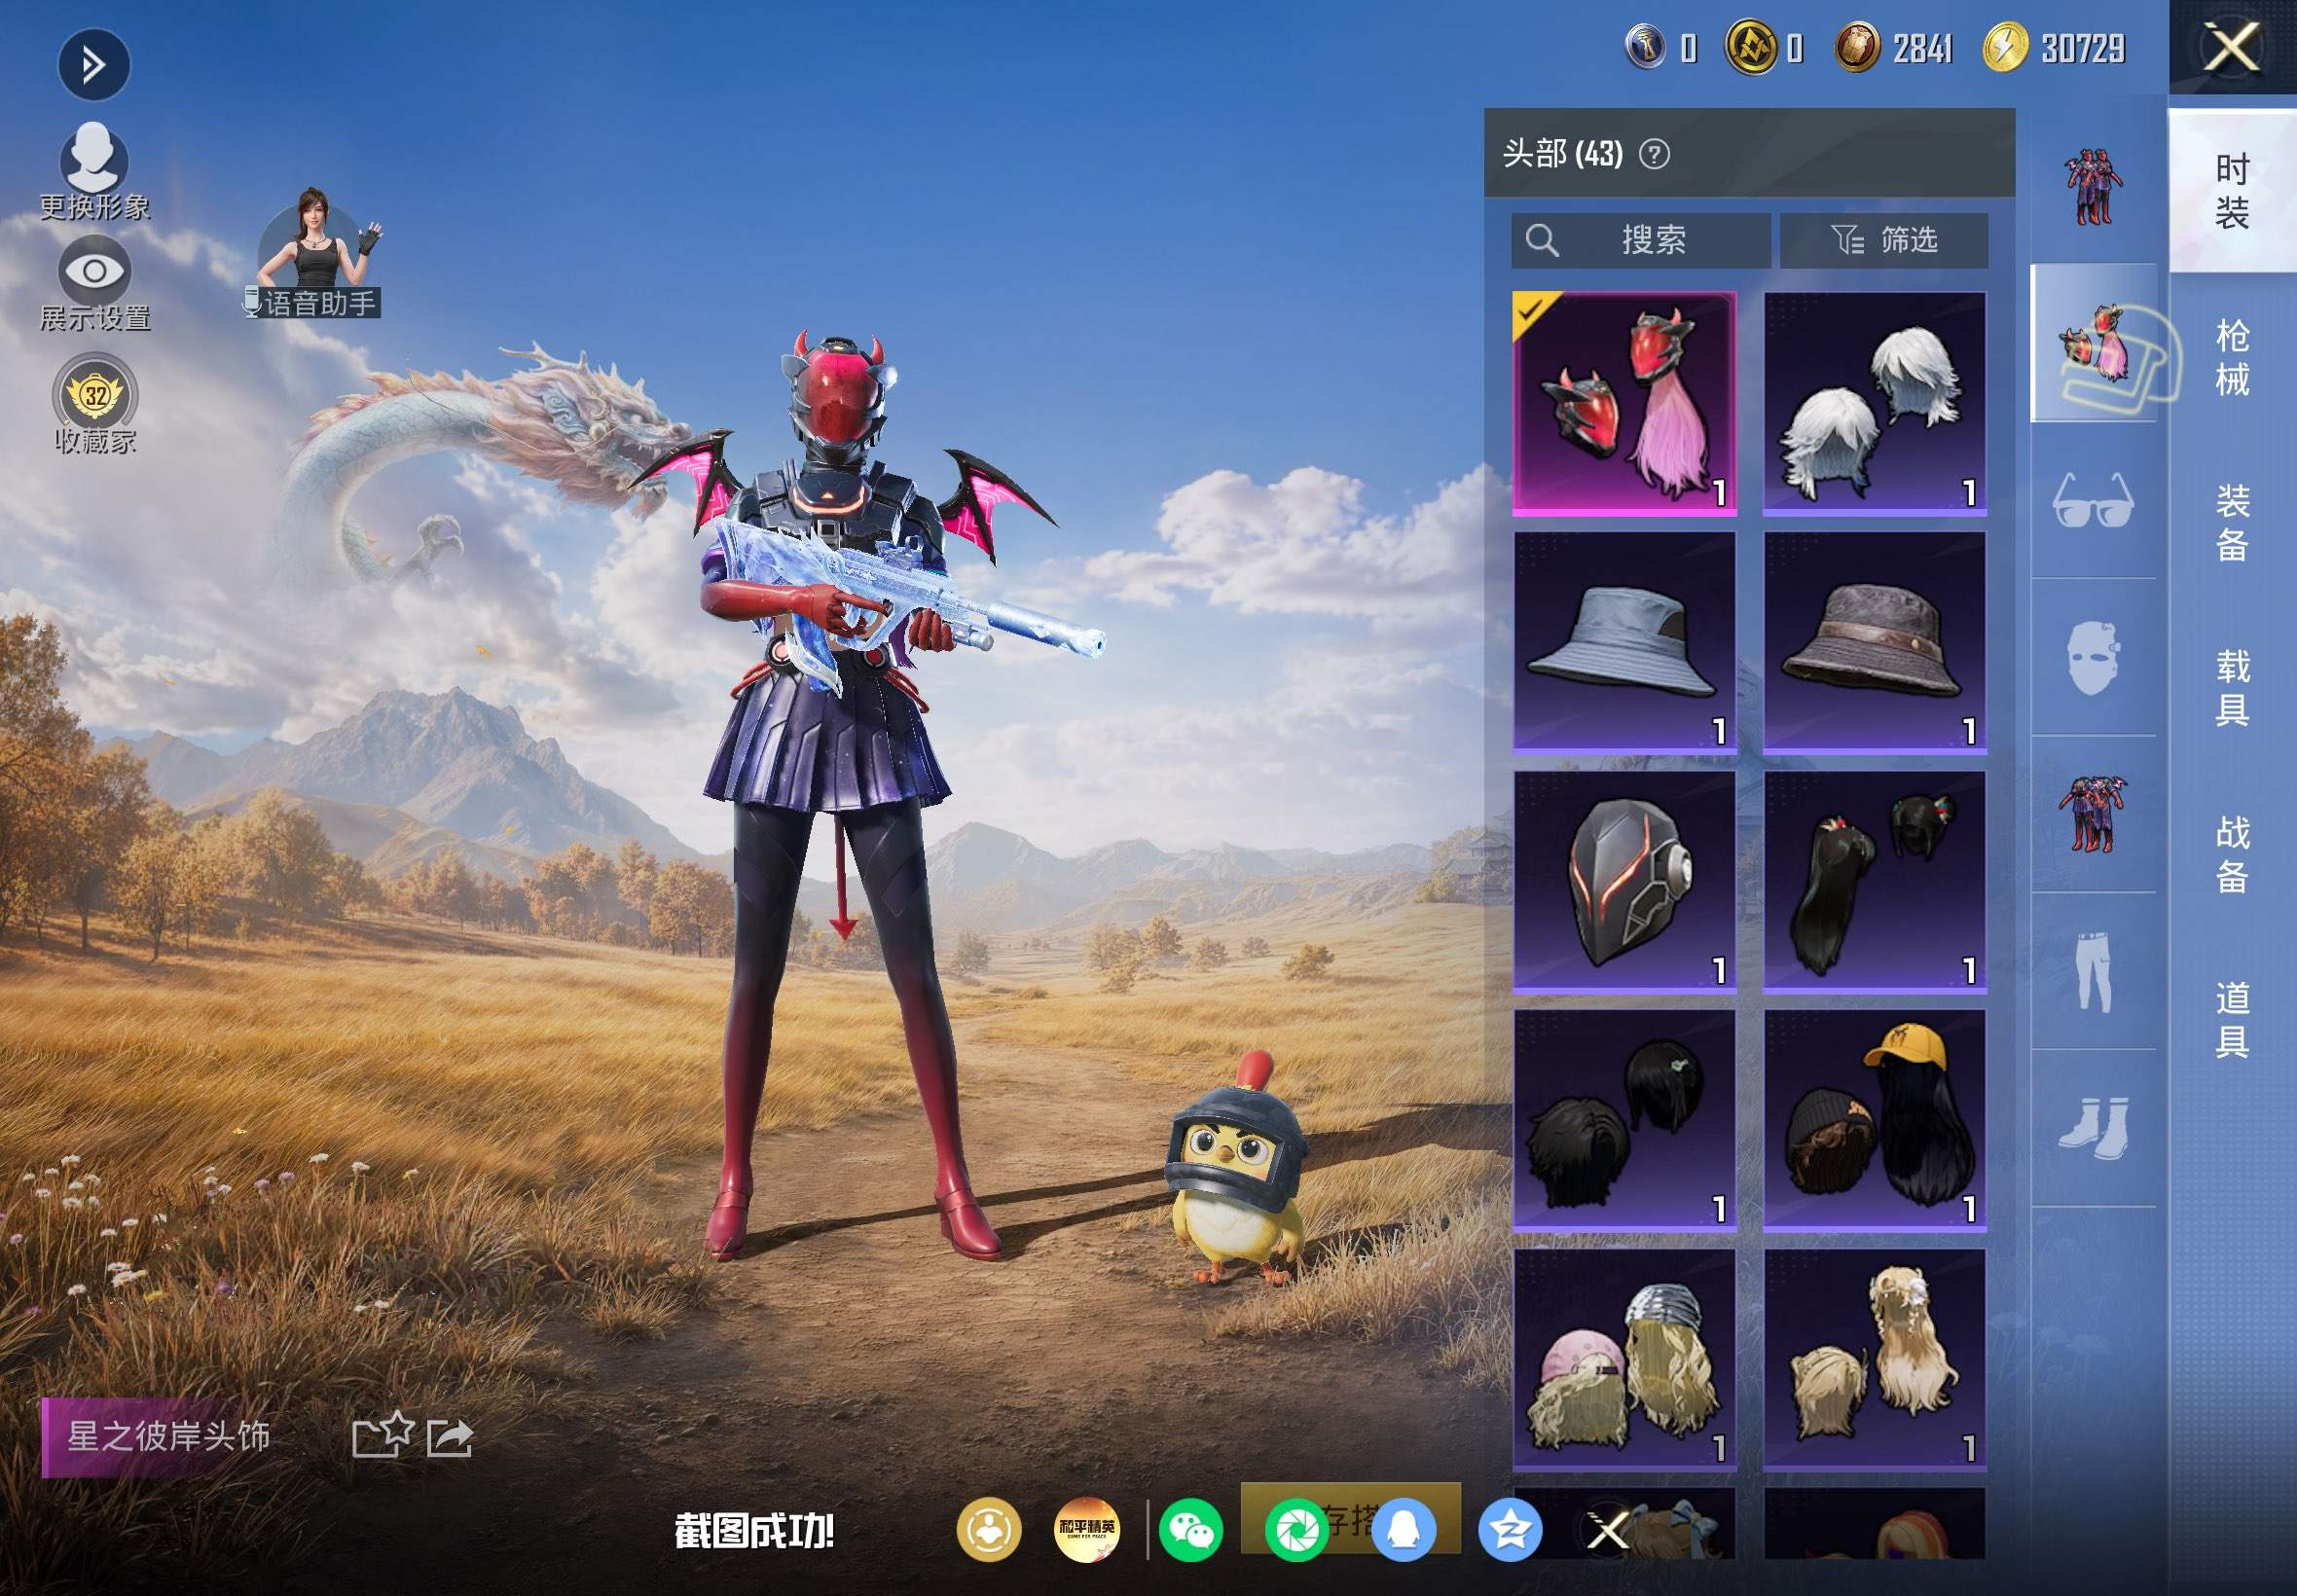Expand the left side menu arrow

click(94, 66)
